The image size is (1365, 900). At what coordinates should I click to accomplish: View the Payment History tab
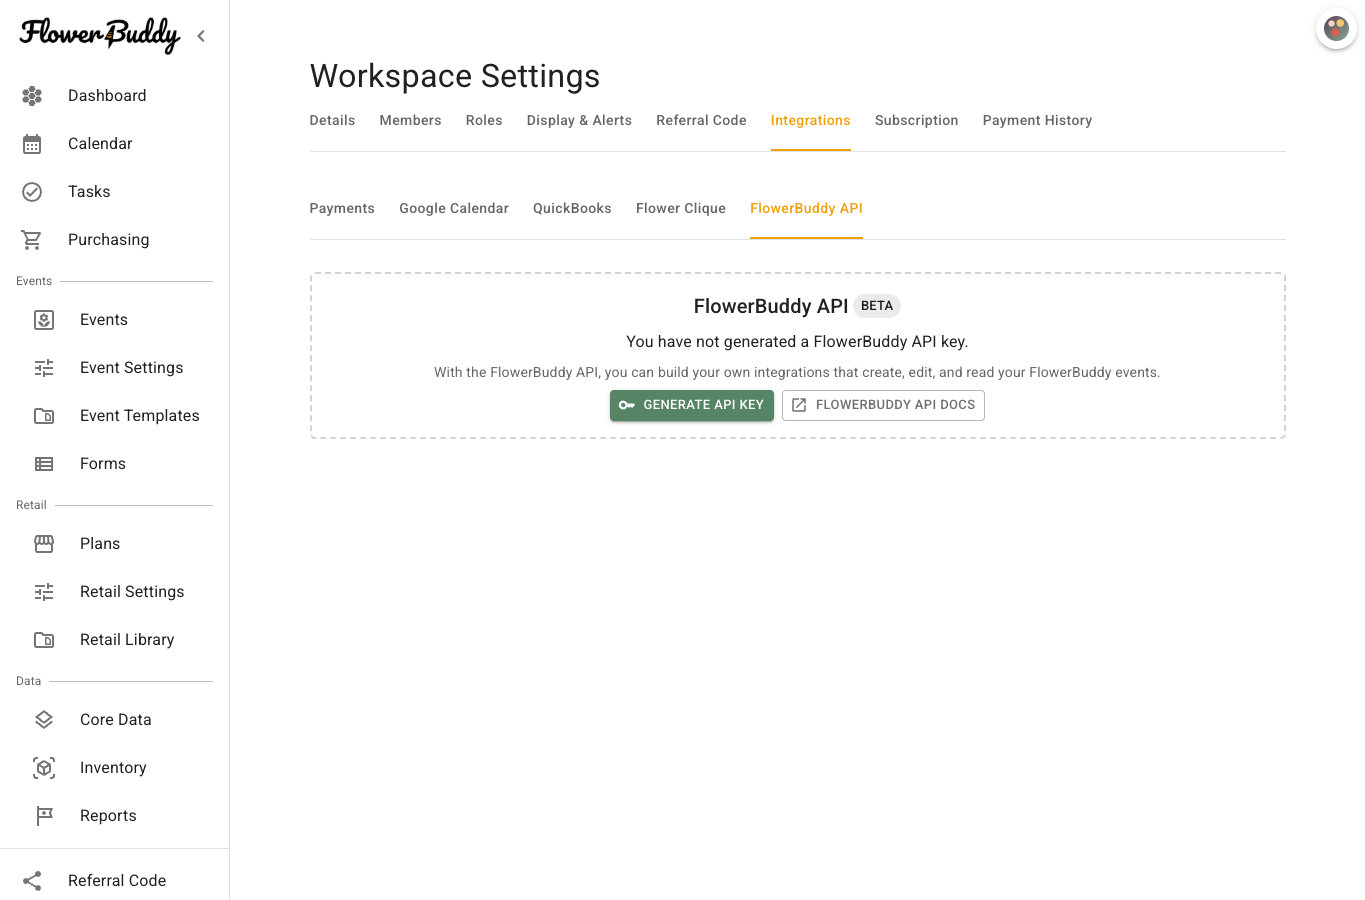coord(1037,121)
